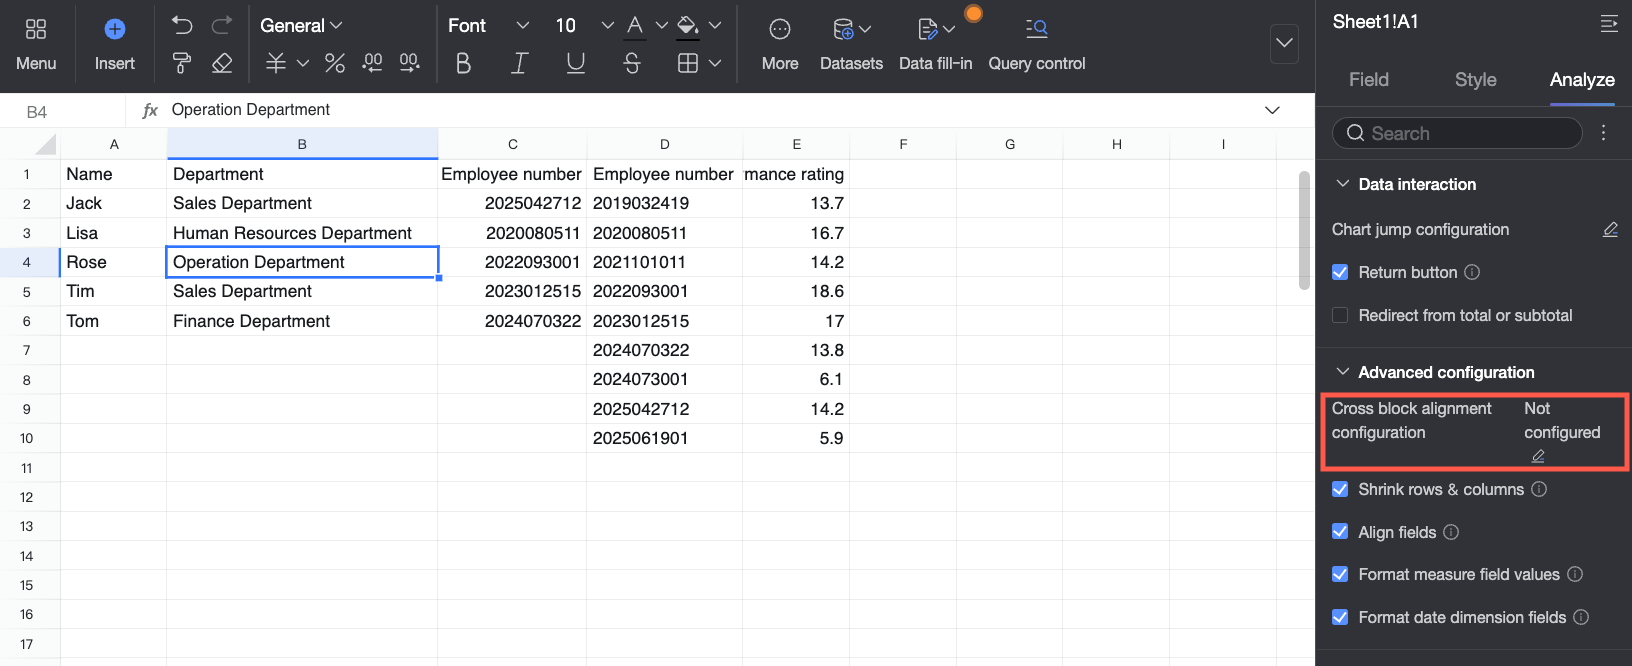Switch to the Field tab
The image size is (1632, 666).
click(1368, 79)
